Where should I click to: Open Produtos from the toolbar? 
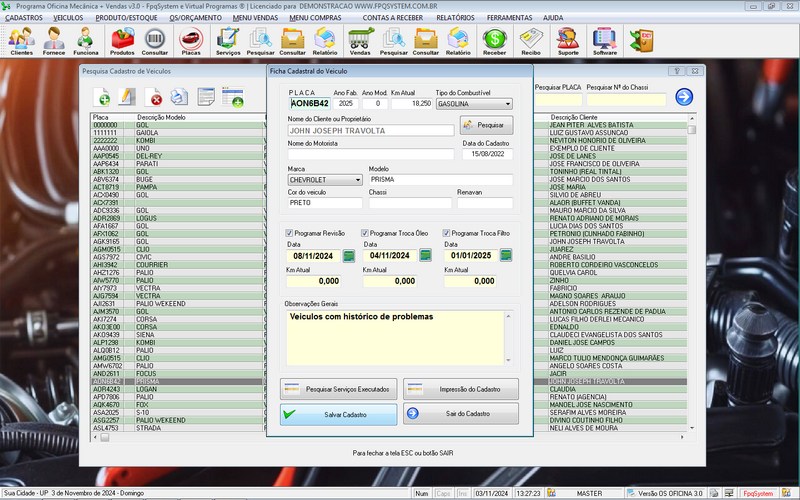click(x=122, y=40)
